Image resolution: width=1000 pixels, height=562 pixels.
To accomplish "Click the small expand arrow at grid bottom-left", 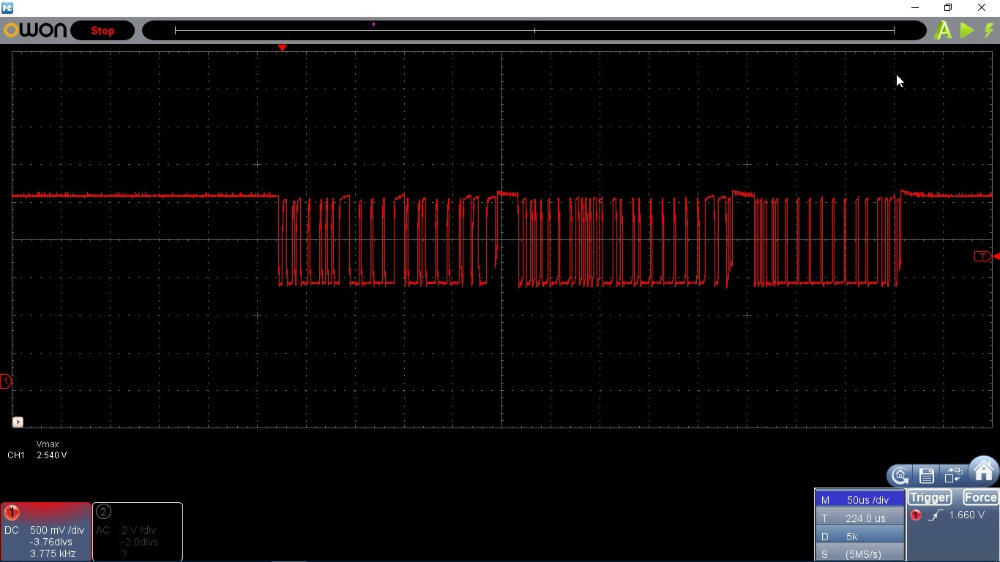I will 18,422.
